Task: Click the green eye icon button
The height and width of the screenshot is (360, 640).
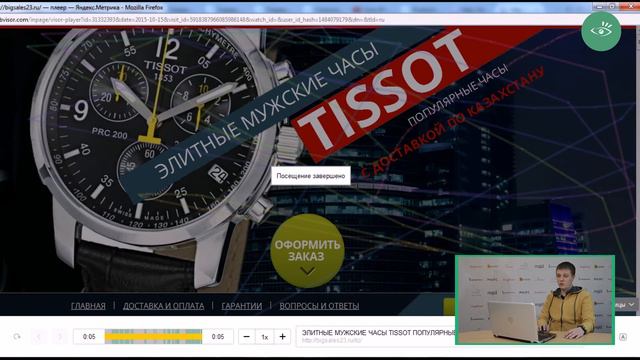Action: click(x=601, y=31)
